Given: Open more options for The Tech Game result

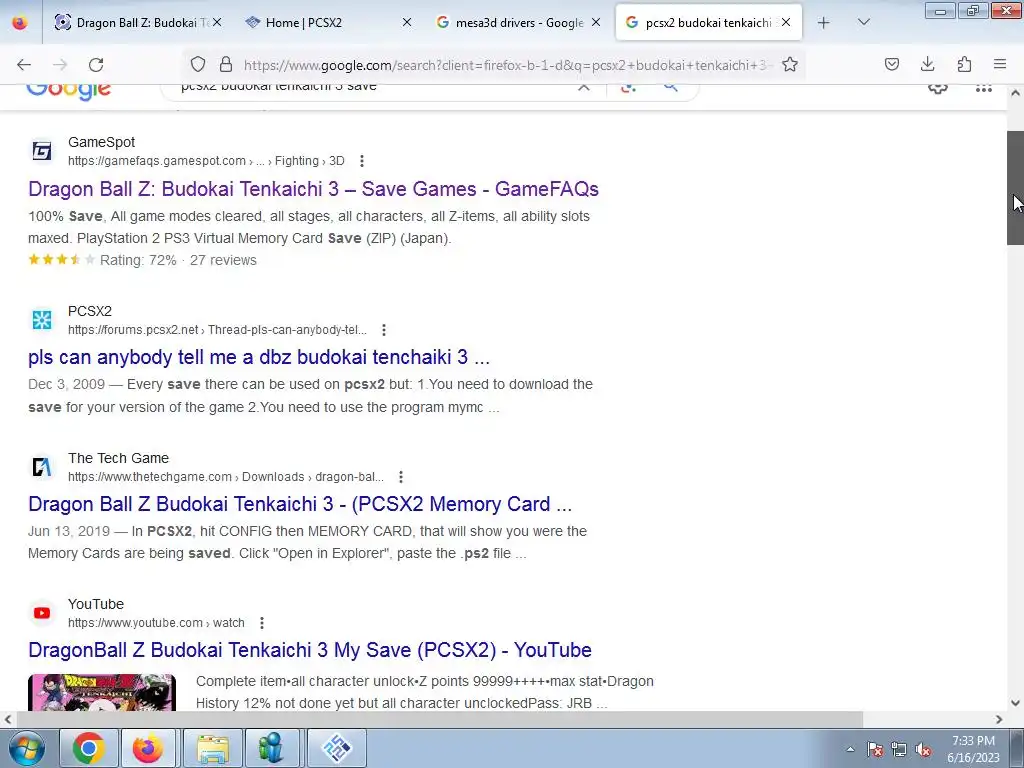Looking at the screenshot, I should (401, 477).
